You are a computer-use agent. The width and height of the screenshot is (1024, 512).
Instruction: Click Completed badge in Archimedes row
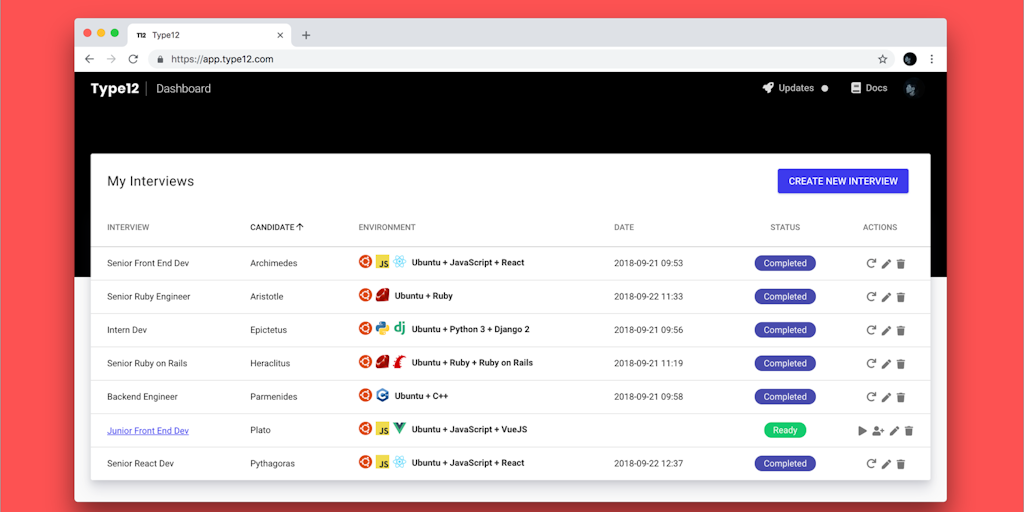(x=785, y=263)
